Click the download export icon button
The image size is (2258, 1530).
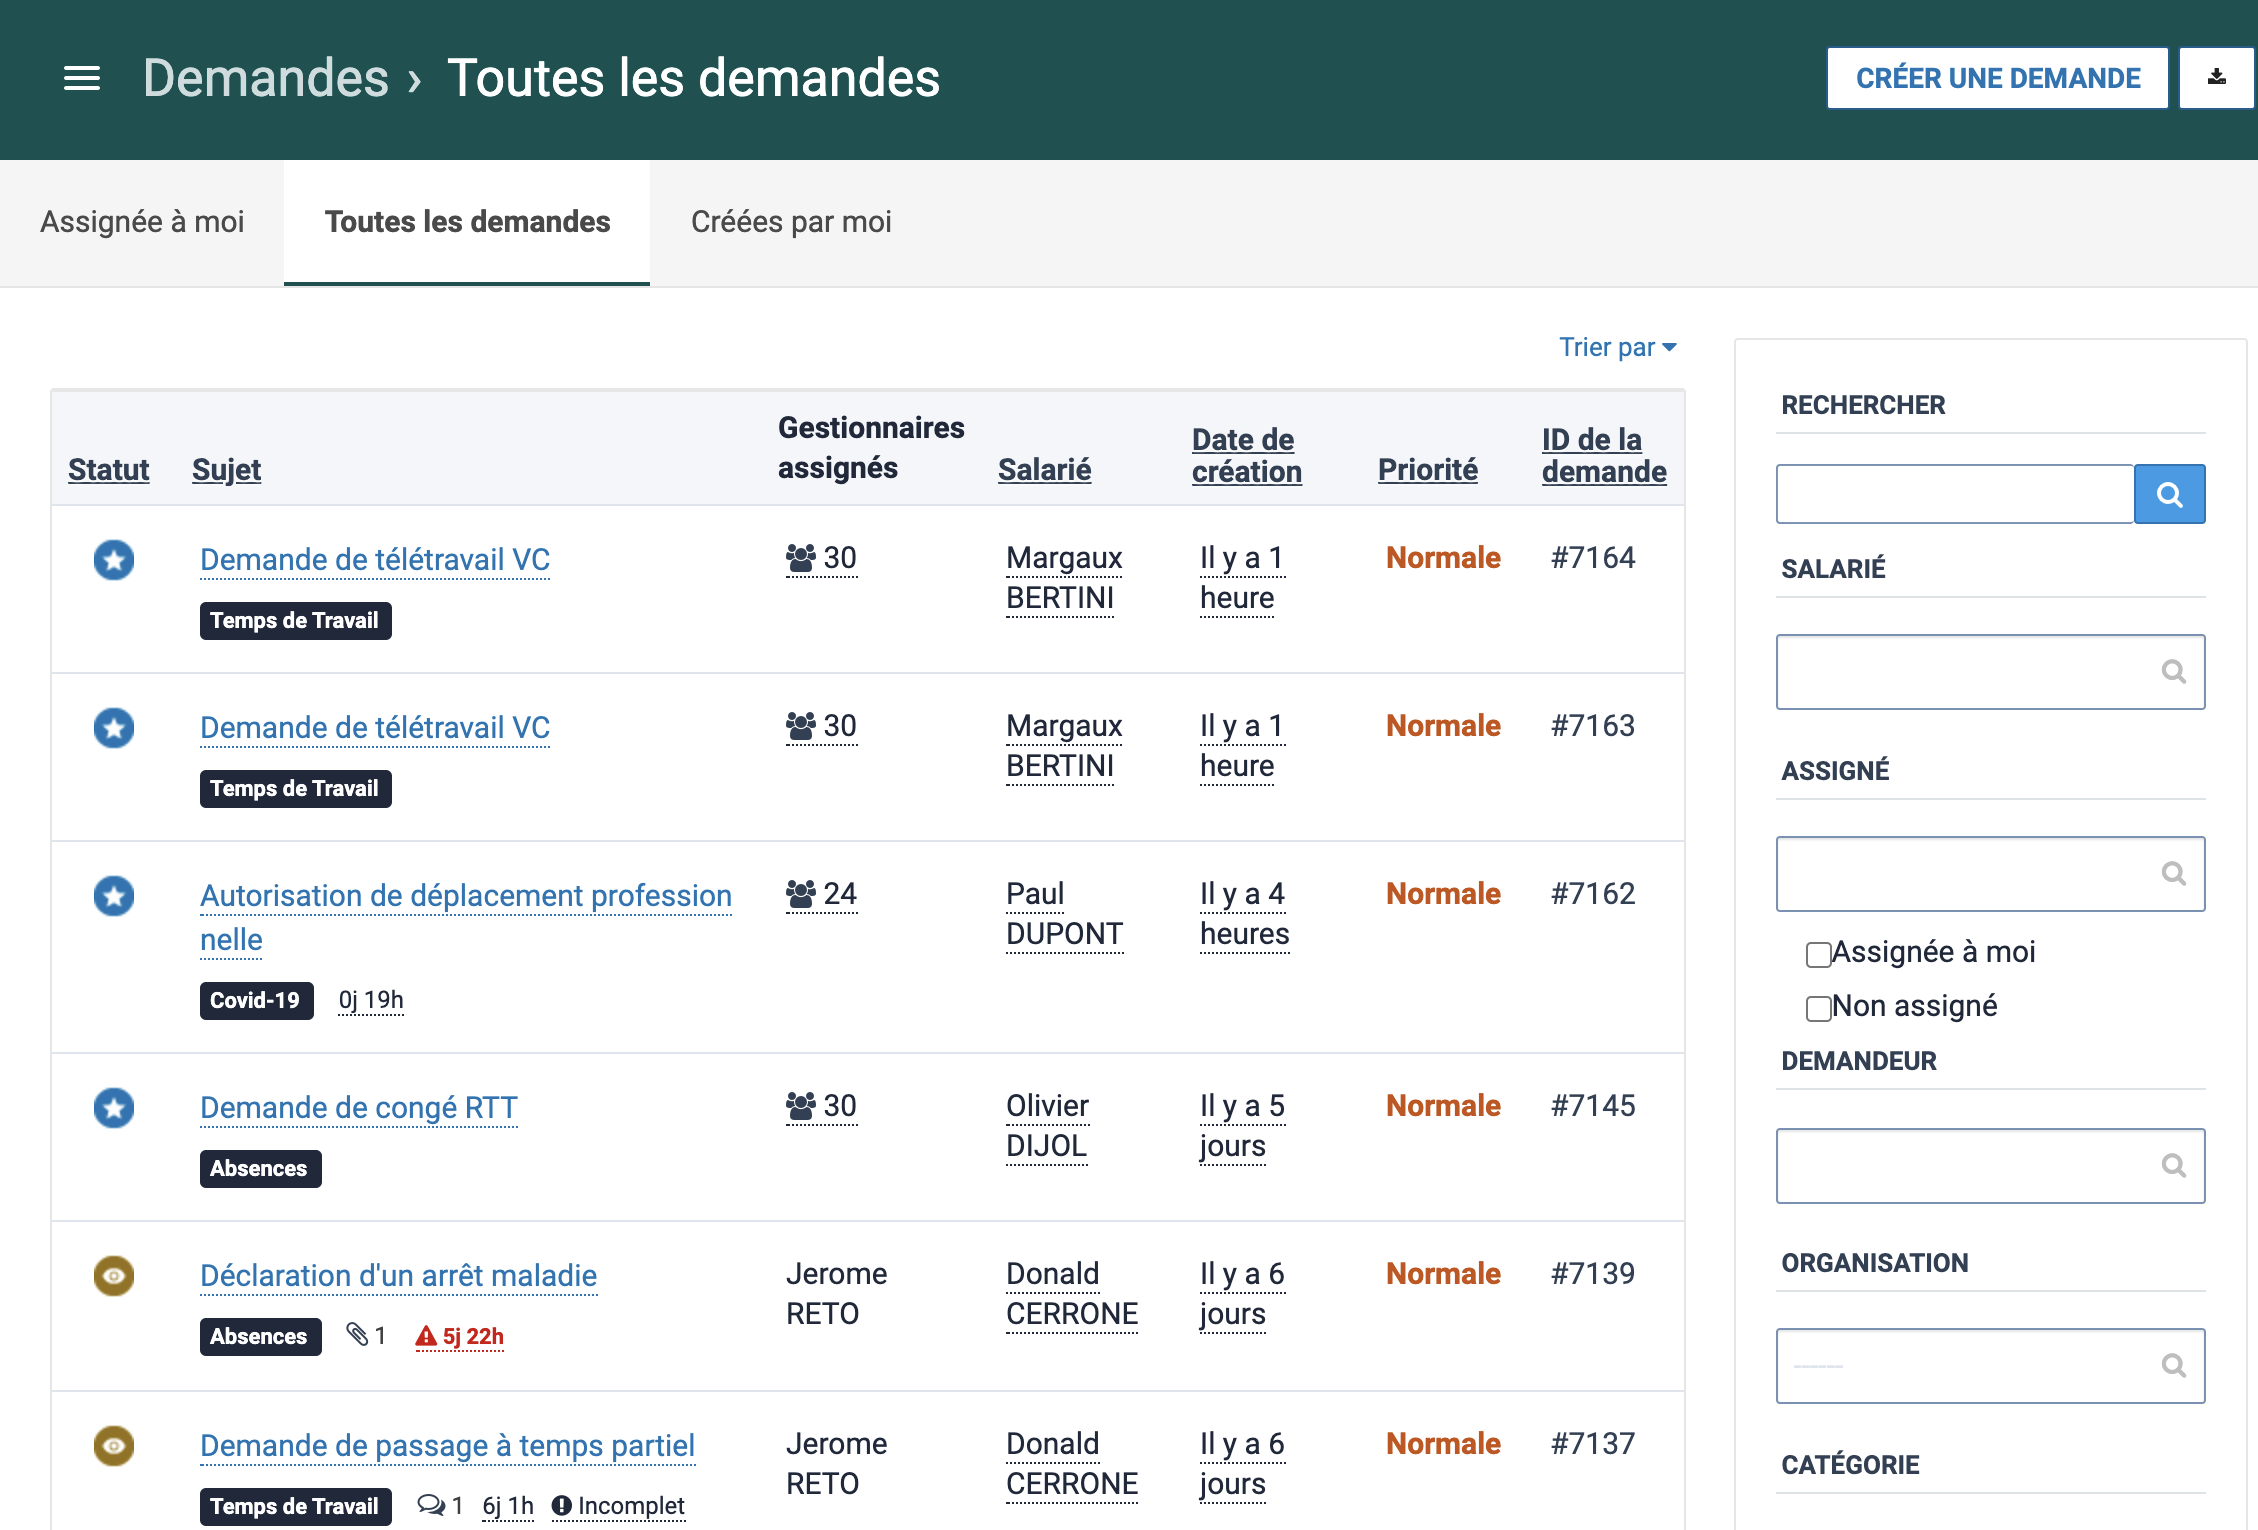click(x=2216, y=78)
